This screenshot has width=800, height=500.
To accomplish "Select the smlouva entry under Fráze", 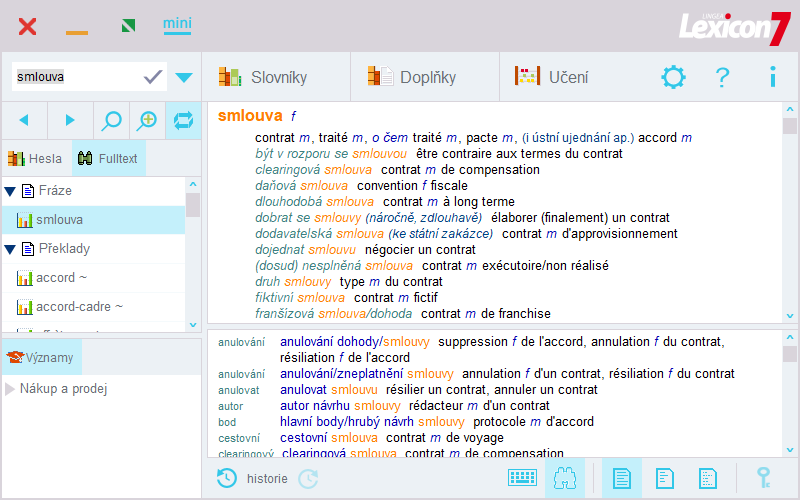I will [x=94, y=220].
